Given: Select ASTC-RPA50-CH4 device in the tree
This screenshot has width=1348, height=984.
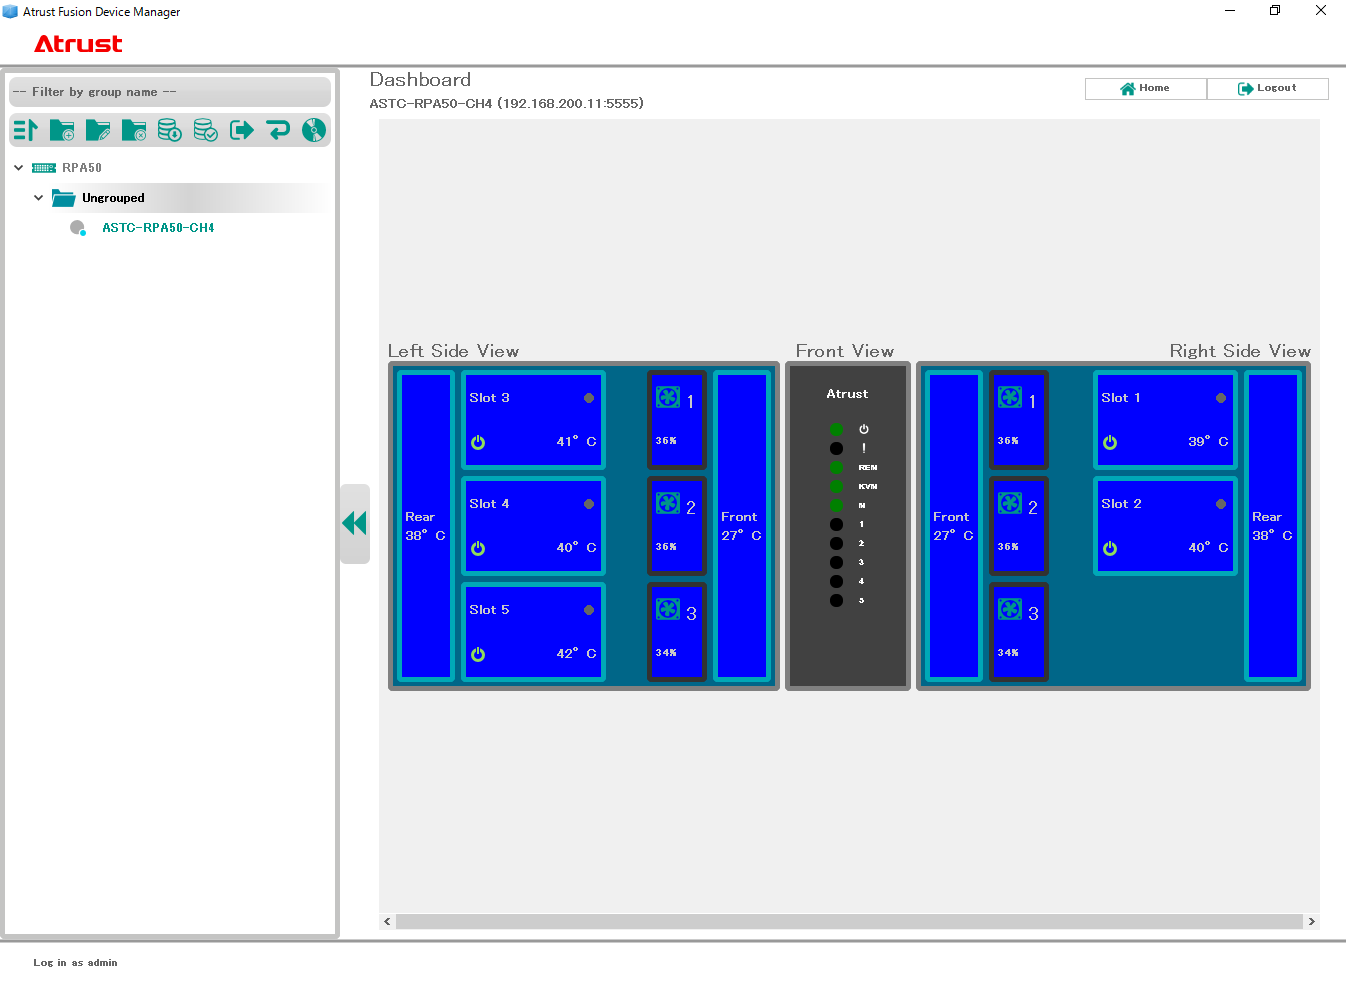Looking at the screenshot, I should tap(158, 228).
